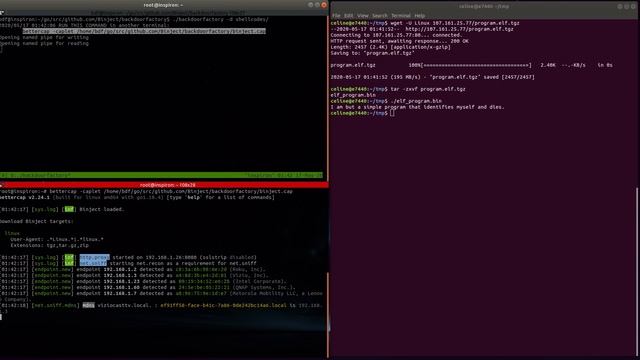Click the highlighted http.proxy label
The width and height of the screenshot is (640, 360).
pos(94,257)
